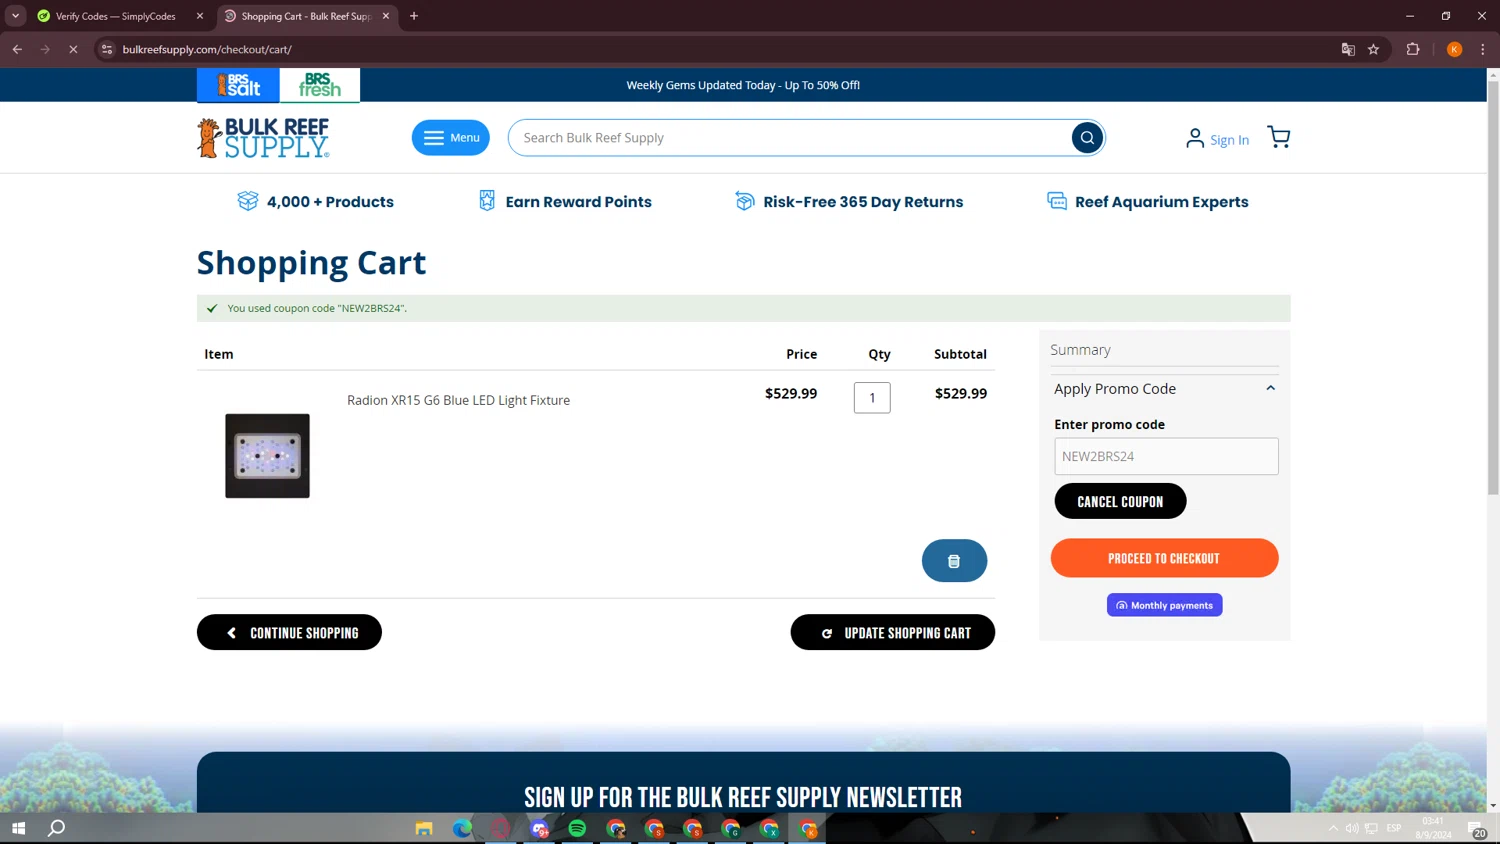Screen dimensions: 1500x844
Task: Open the taskbar clock and date
Action: pyautogui.click(x=1433, y=828)
